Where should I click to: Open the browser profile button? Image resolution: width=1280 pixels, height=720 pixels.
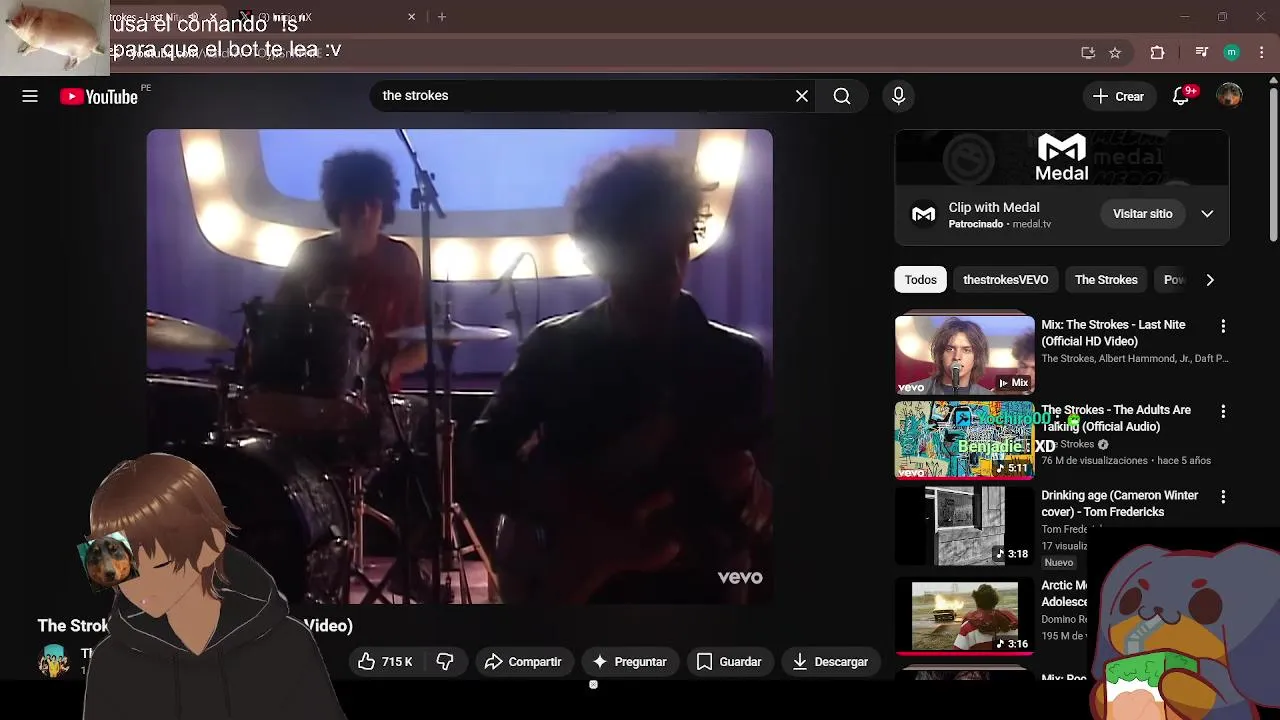pos(1232,53)
